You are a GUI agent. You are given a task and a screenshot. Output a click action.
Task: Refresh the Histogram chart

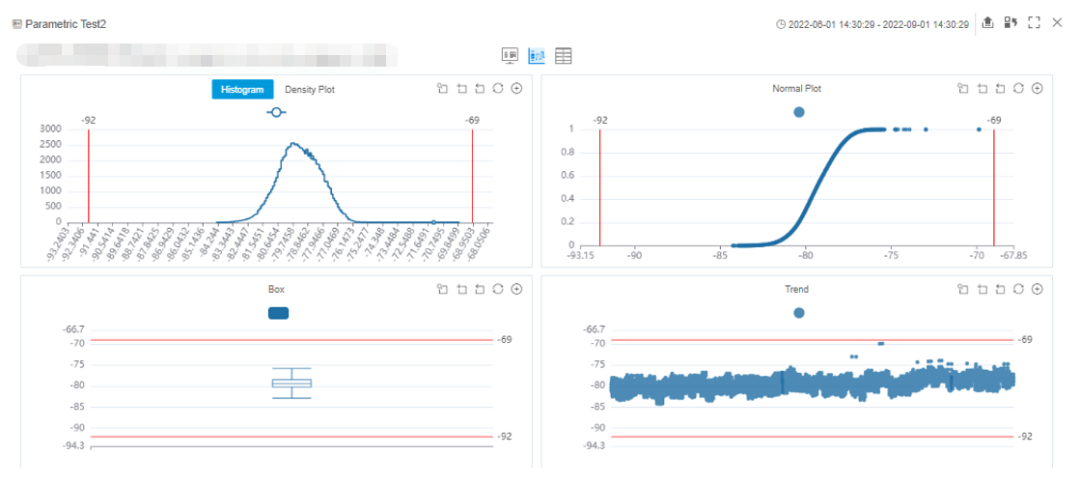498,89
